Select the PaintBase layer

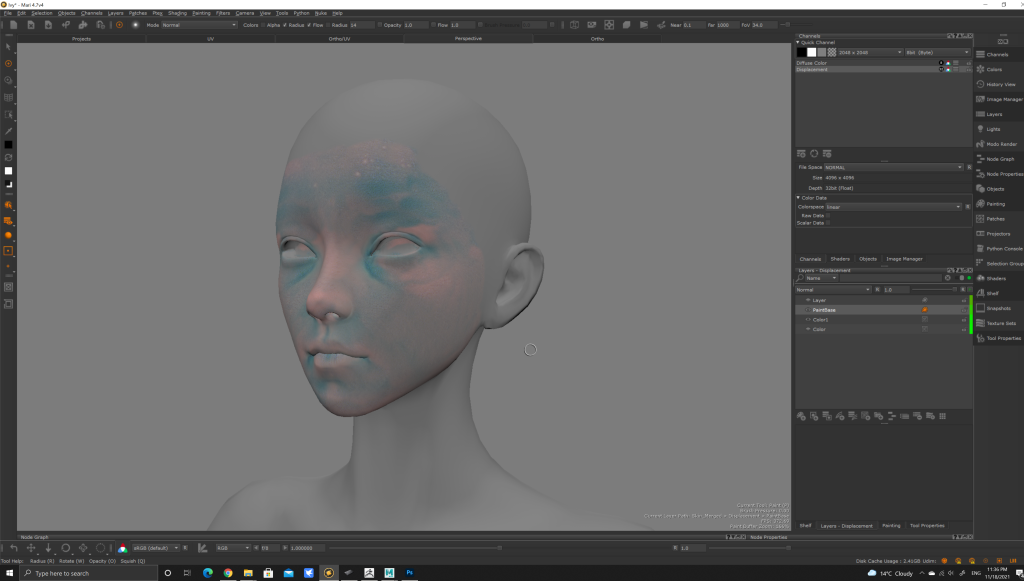click(824, 310)
